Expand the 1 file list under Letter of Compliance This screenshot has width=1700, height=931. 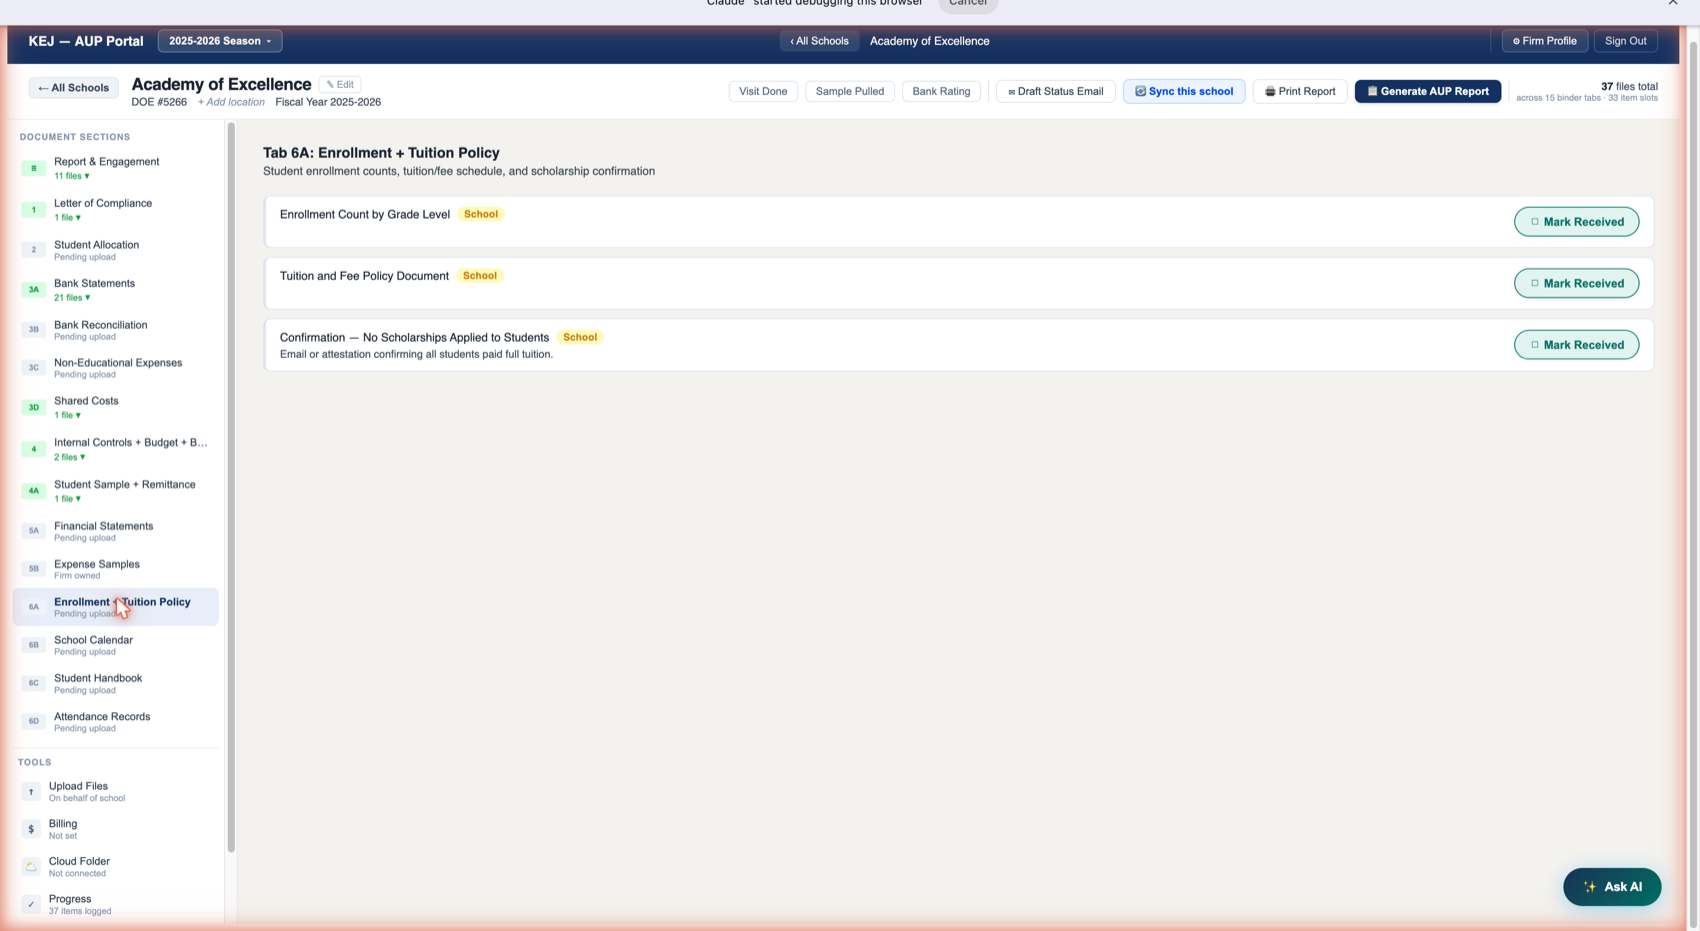[67, 217]
